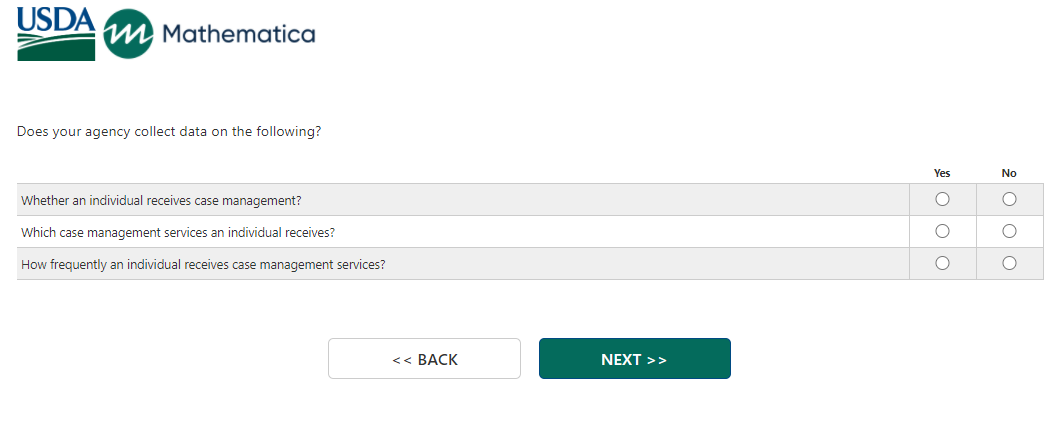This screenshot has height=447, width=1063.
Task: Click the 'Which case management services' row label
Action: coord(177,232)
